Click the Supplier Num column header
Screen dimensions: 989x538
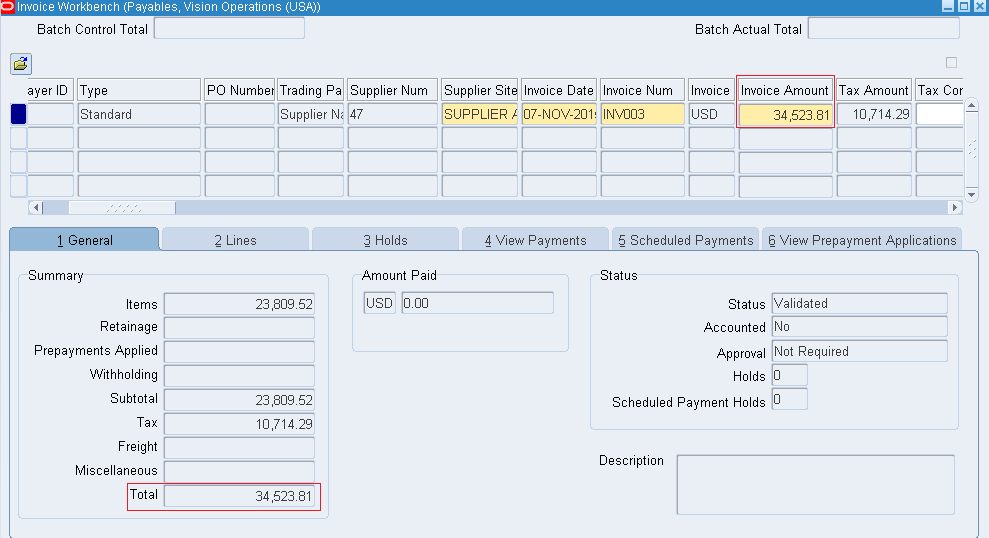[x=392, y=90]
